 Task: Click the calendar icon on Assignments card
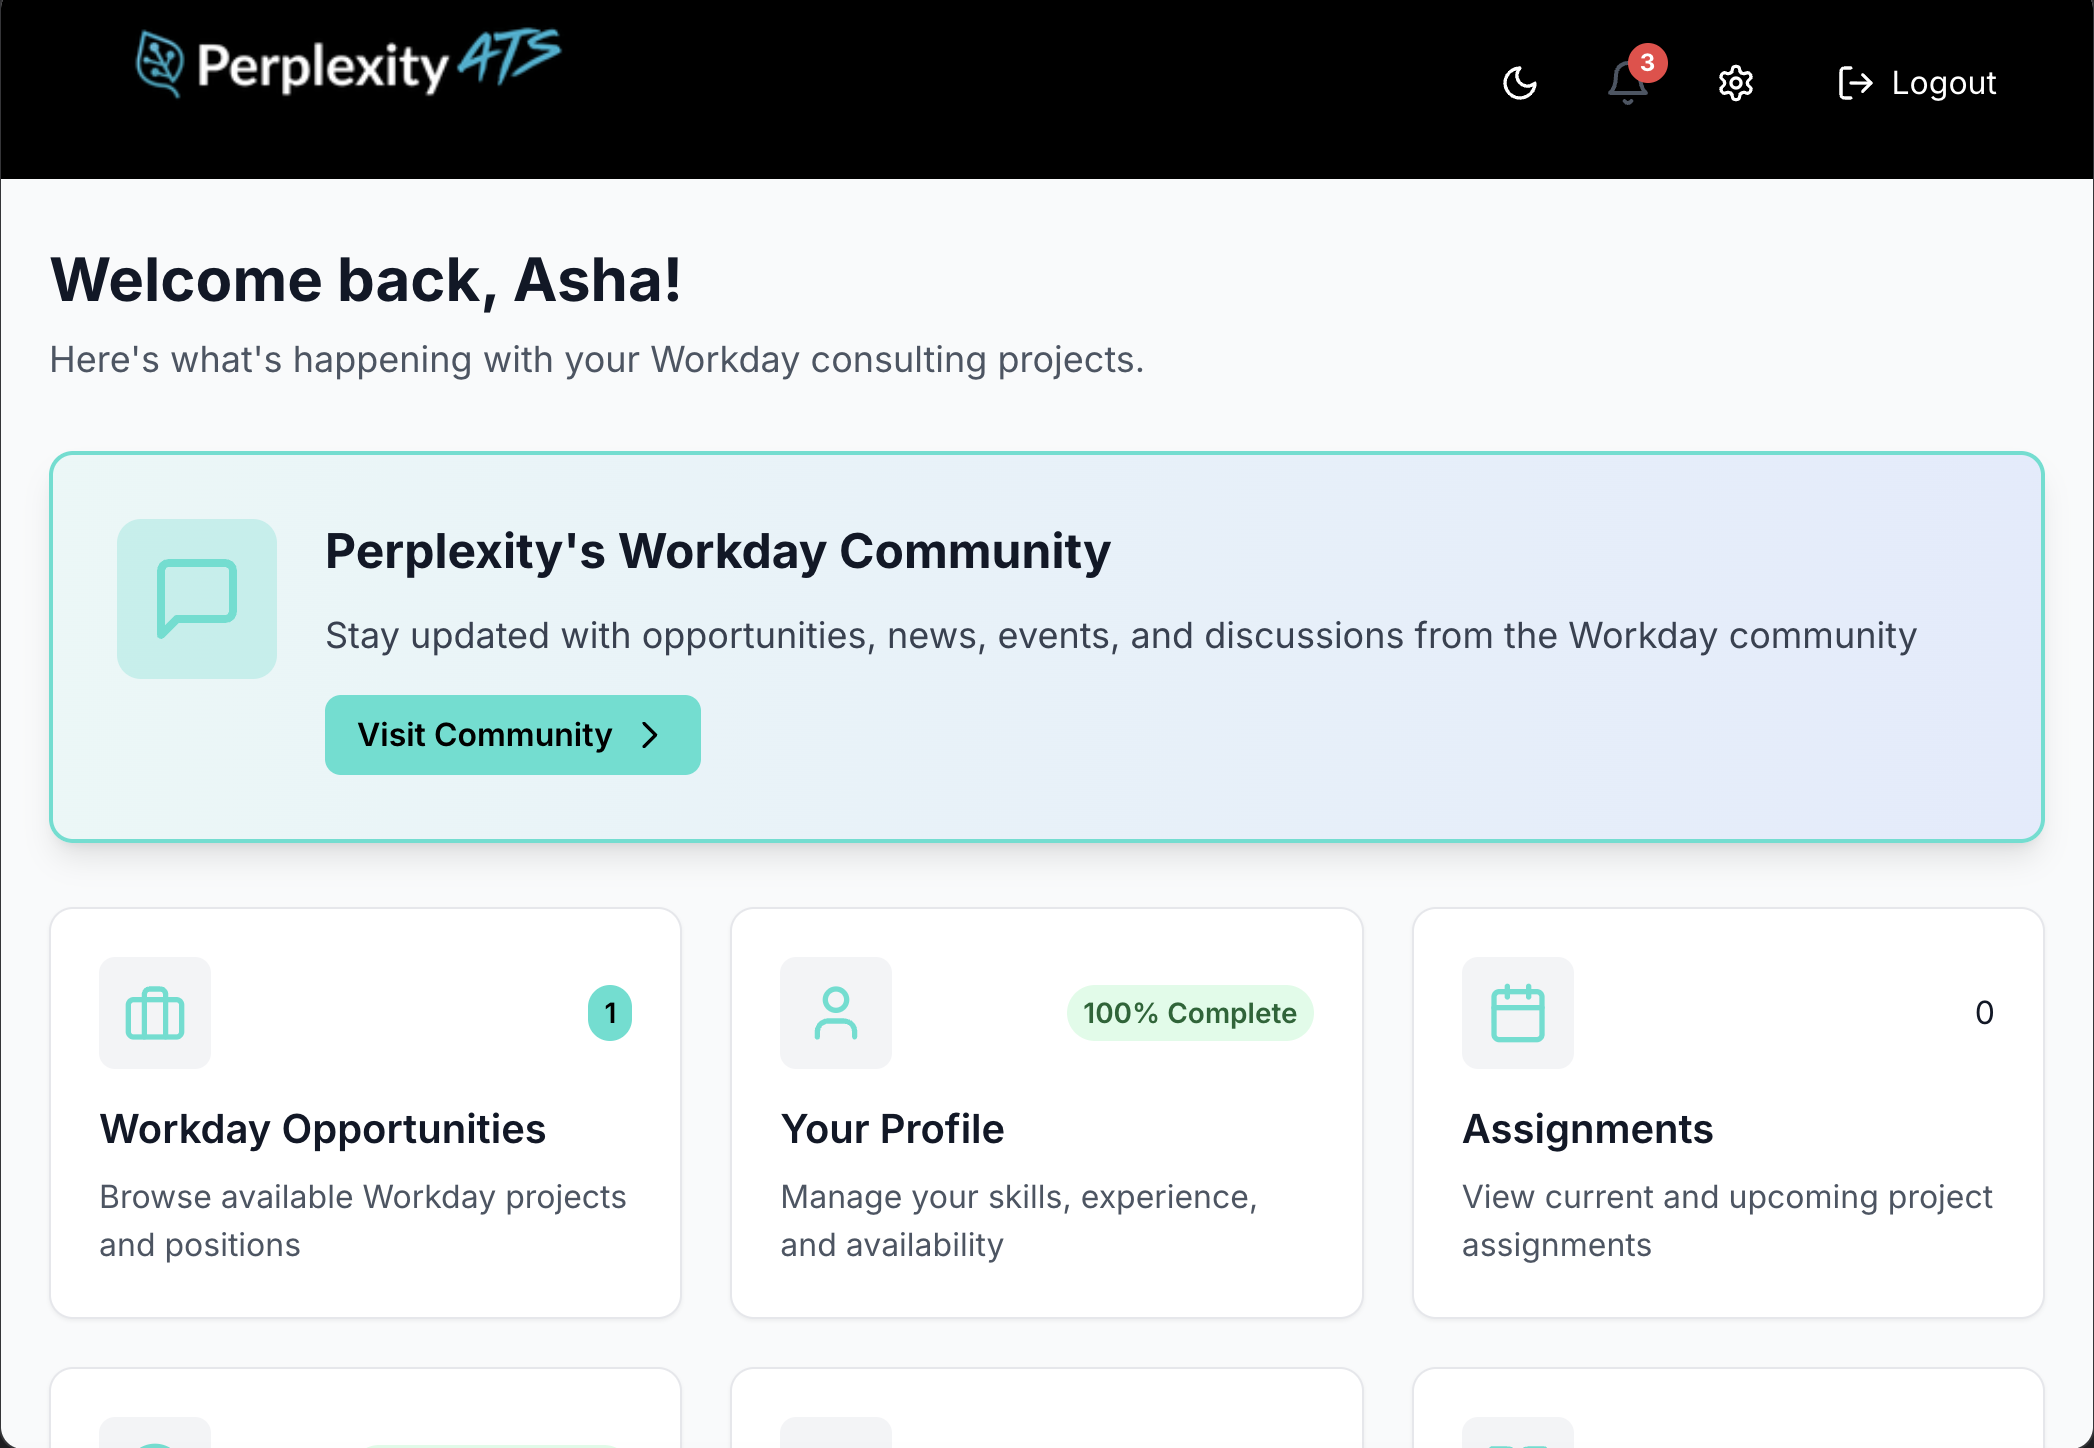pos(1517,1013)
